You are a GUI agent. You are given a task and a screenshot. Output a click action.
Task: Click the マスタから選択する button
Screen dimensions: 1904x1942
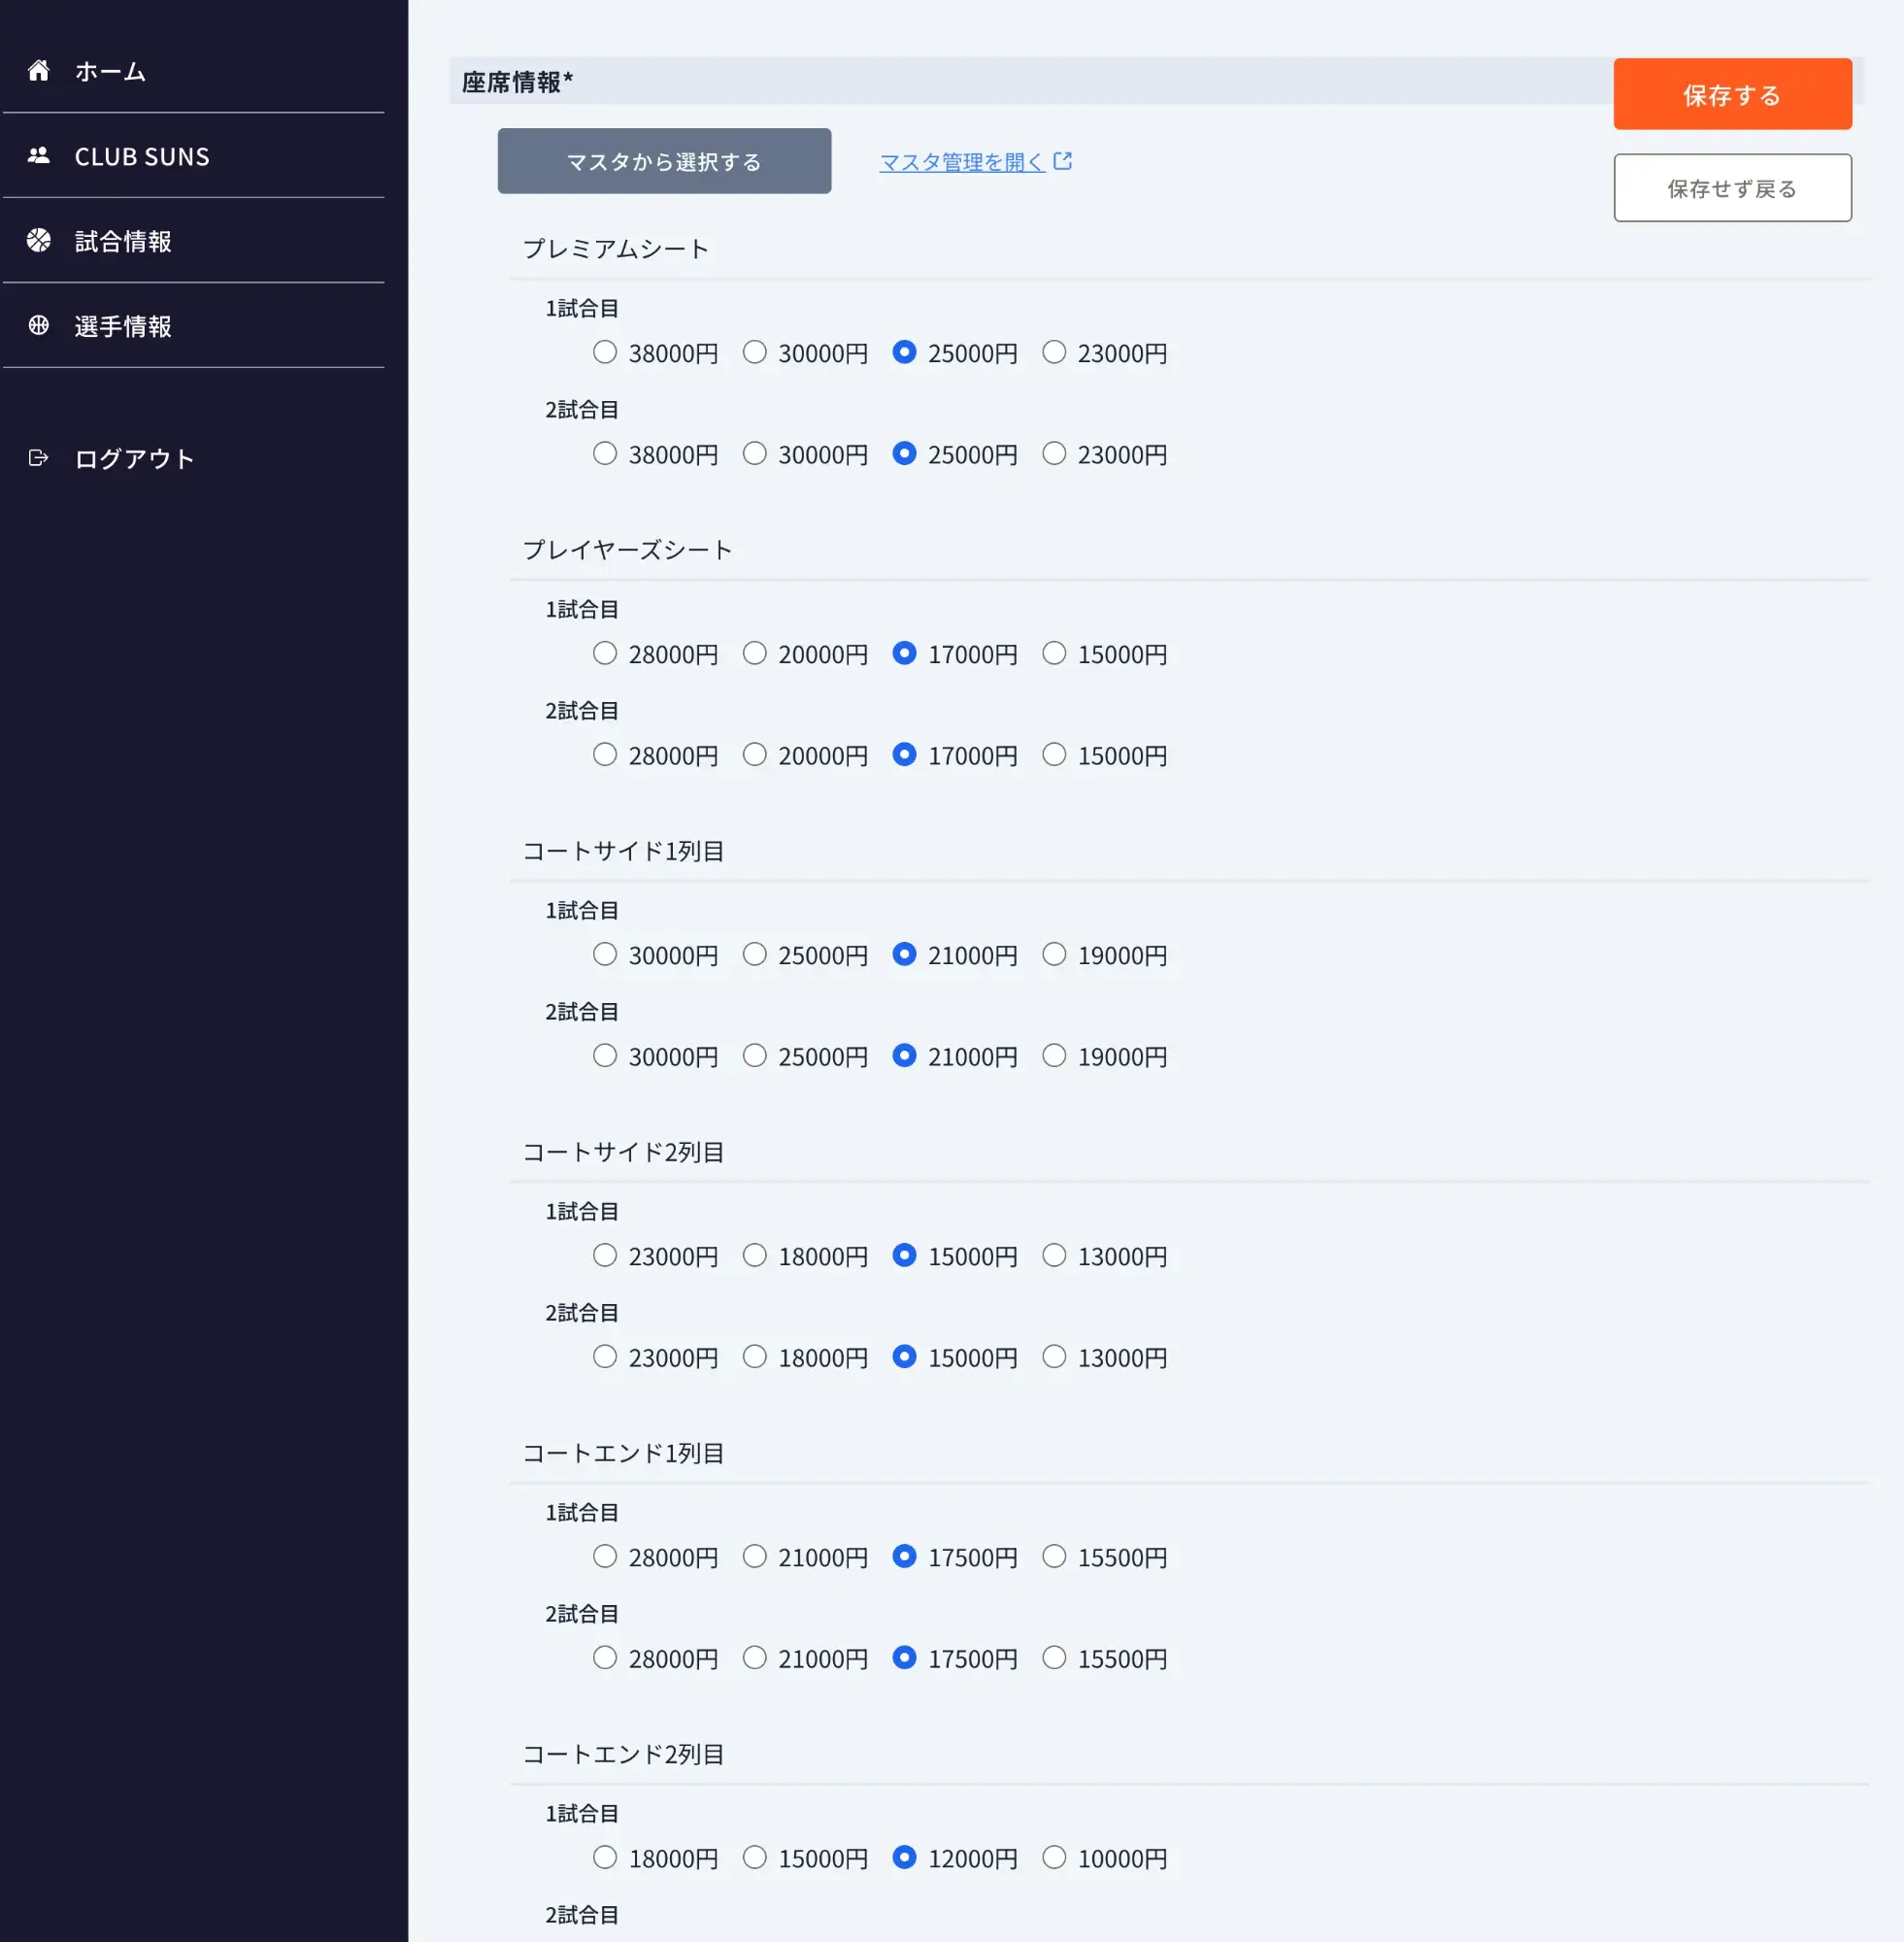[x=663, y=160]
